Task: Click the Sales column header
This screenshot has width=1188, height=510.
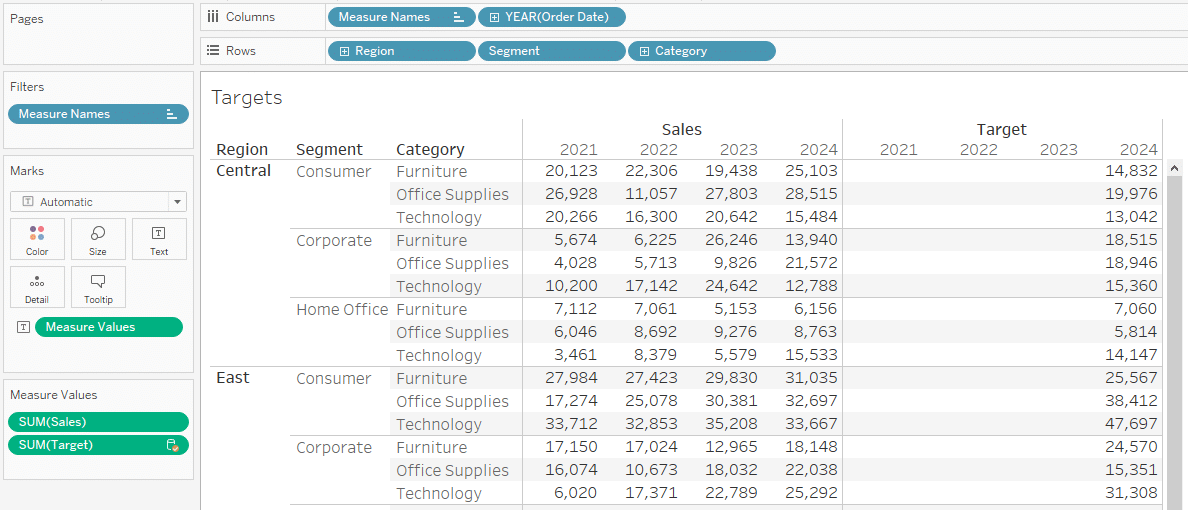Action: pyautogui.click(x=682, y=130)
